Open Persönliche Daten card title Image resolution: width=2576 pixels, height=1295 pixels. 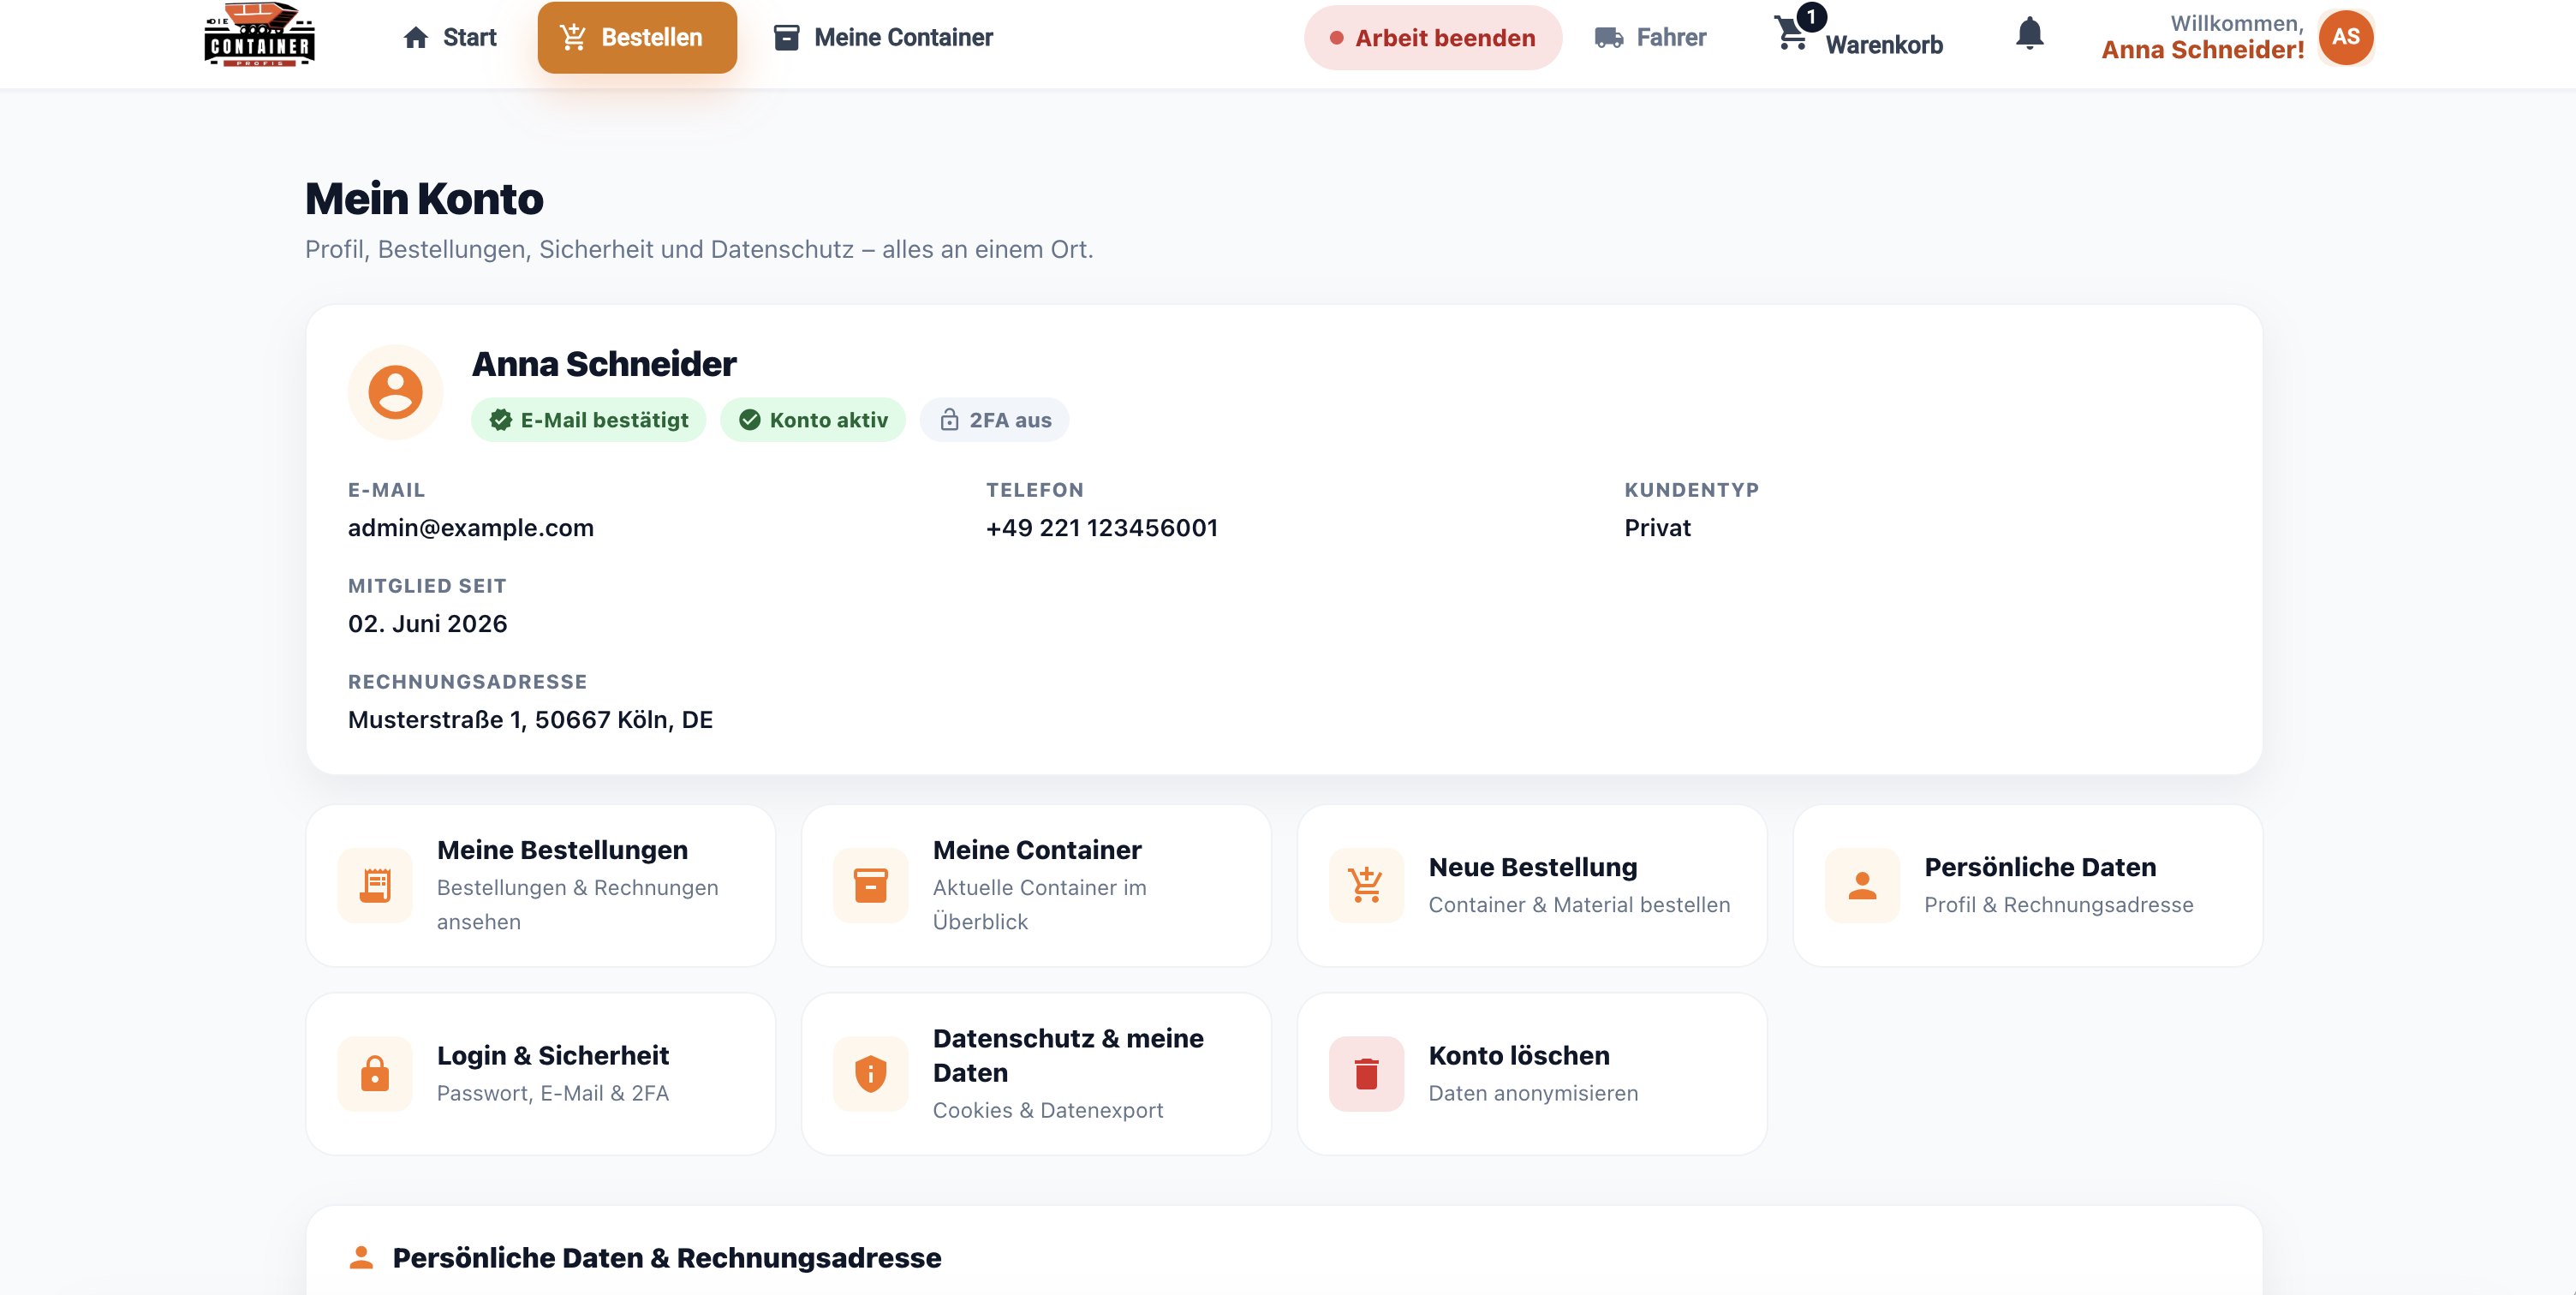click(2039, 867)
